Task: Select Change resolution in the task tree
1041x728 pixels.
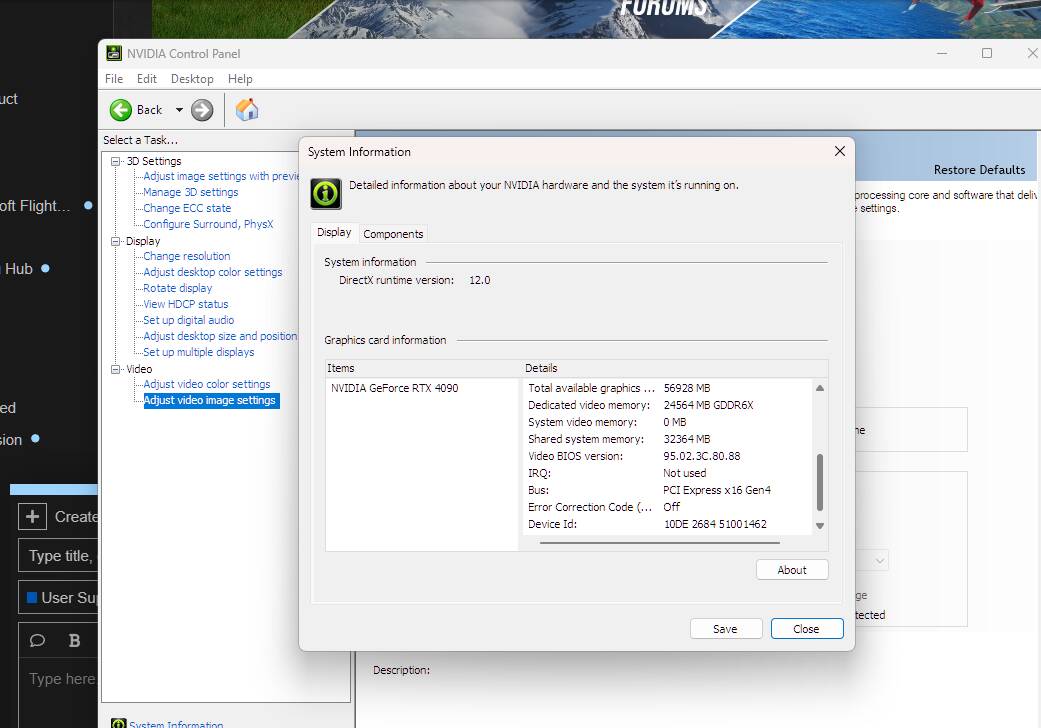Action: pos(184,256)
